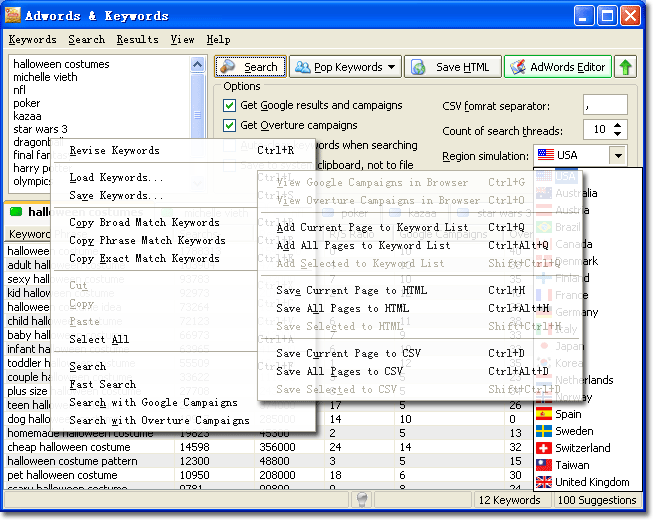Click the application icon in title bar
This screenshot has height=522, width=656.
click(13, 15)
